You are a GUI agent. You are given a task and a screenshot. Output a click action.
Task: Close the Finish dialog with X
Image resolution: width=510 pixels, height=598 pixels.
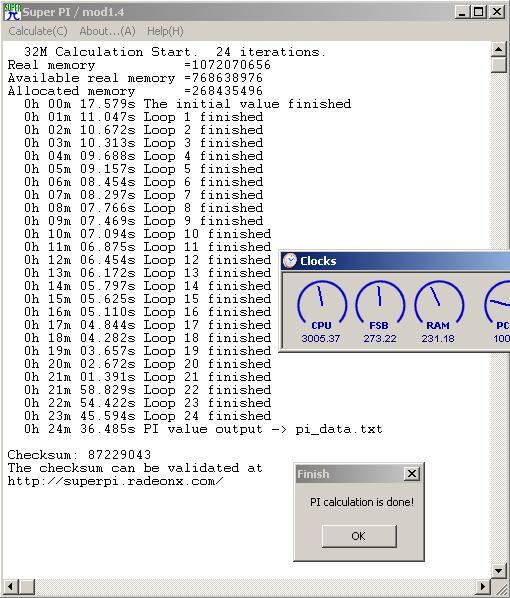tap(412, 474)
